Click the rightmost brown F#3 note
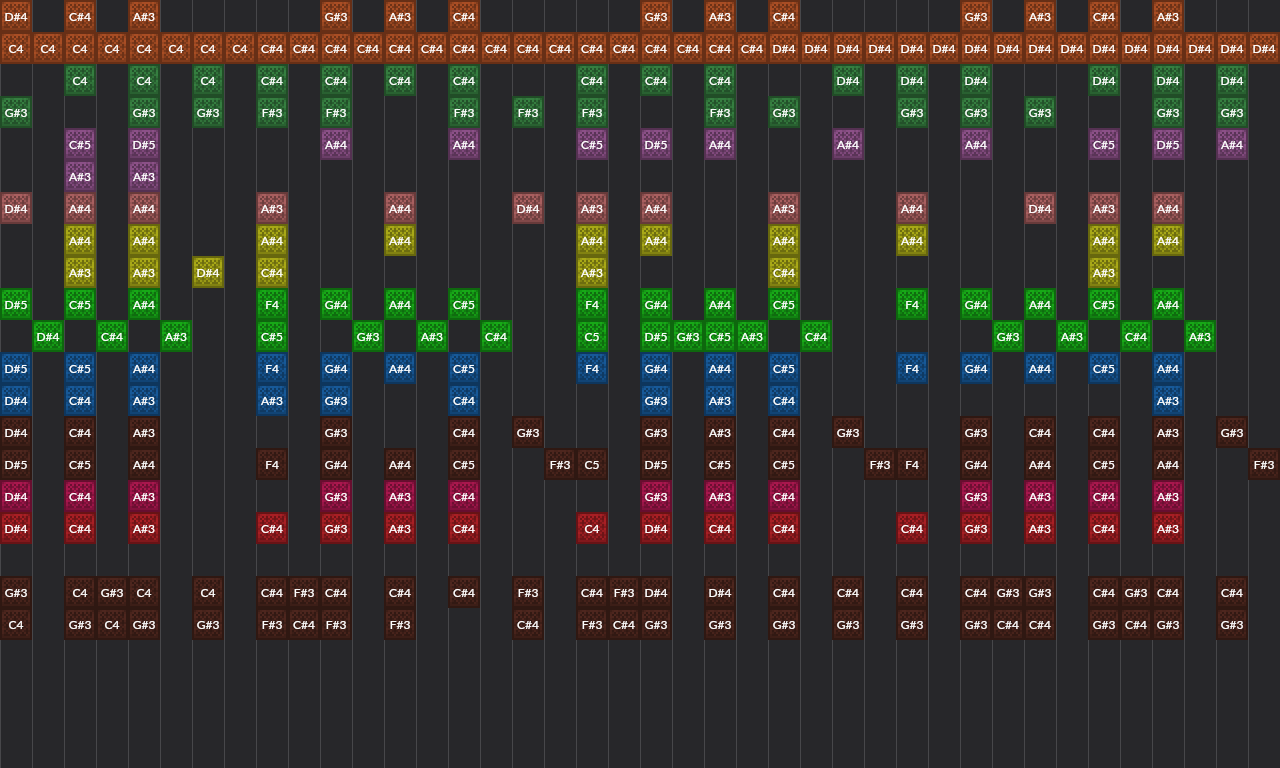This screenshot has height=768, width=1280. pyautogui.click(x=1263, y=464)
